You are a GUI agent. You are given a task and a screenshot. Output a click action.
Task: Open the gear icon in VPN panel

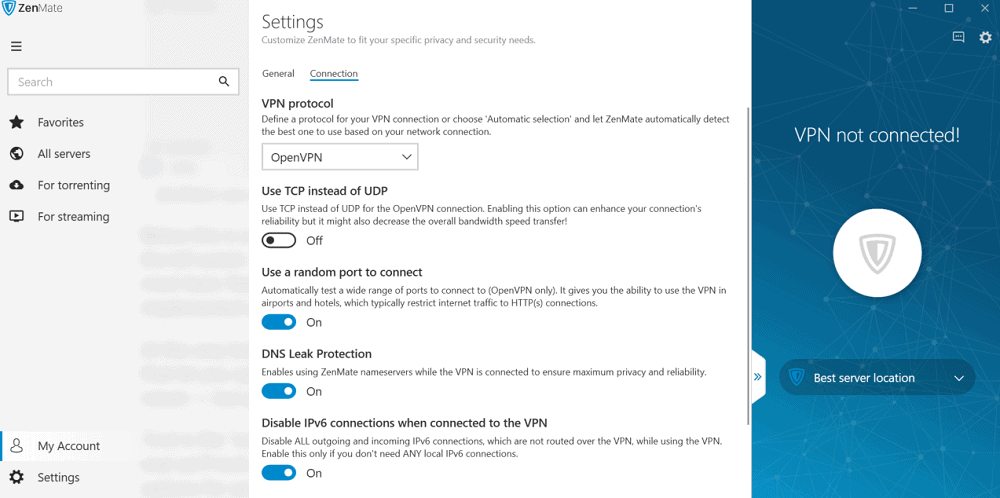pyautogui.click(x=986, y=38)
